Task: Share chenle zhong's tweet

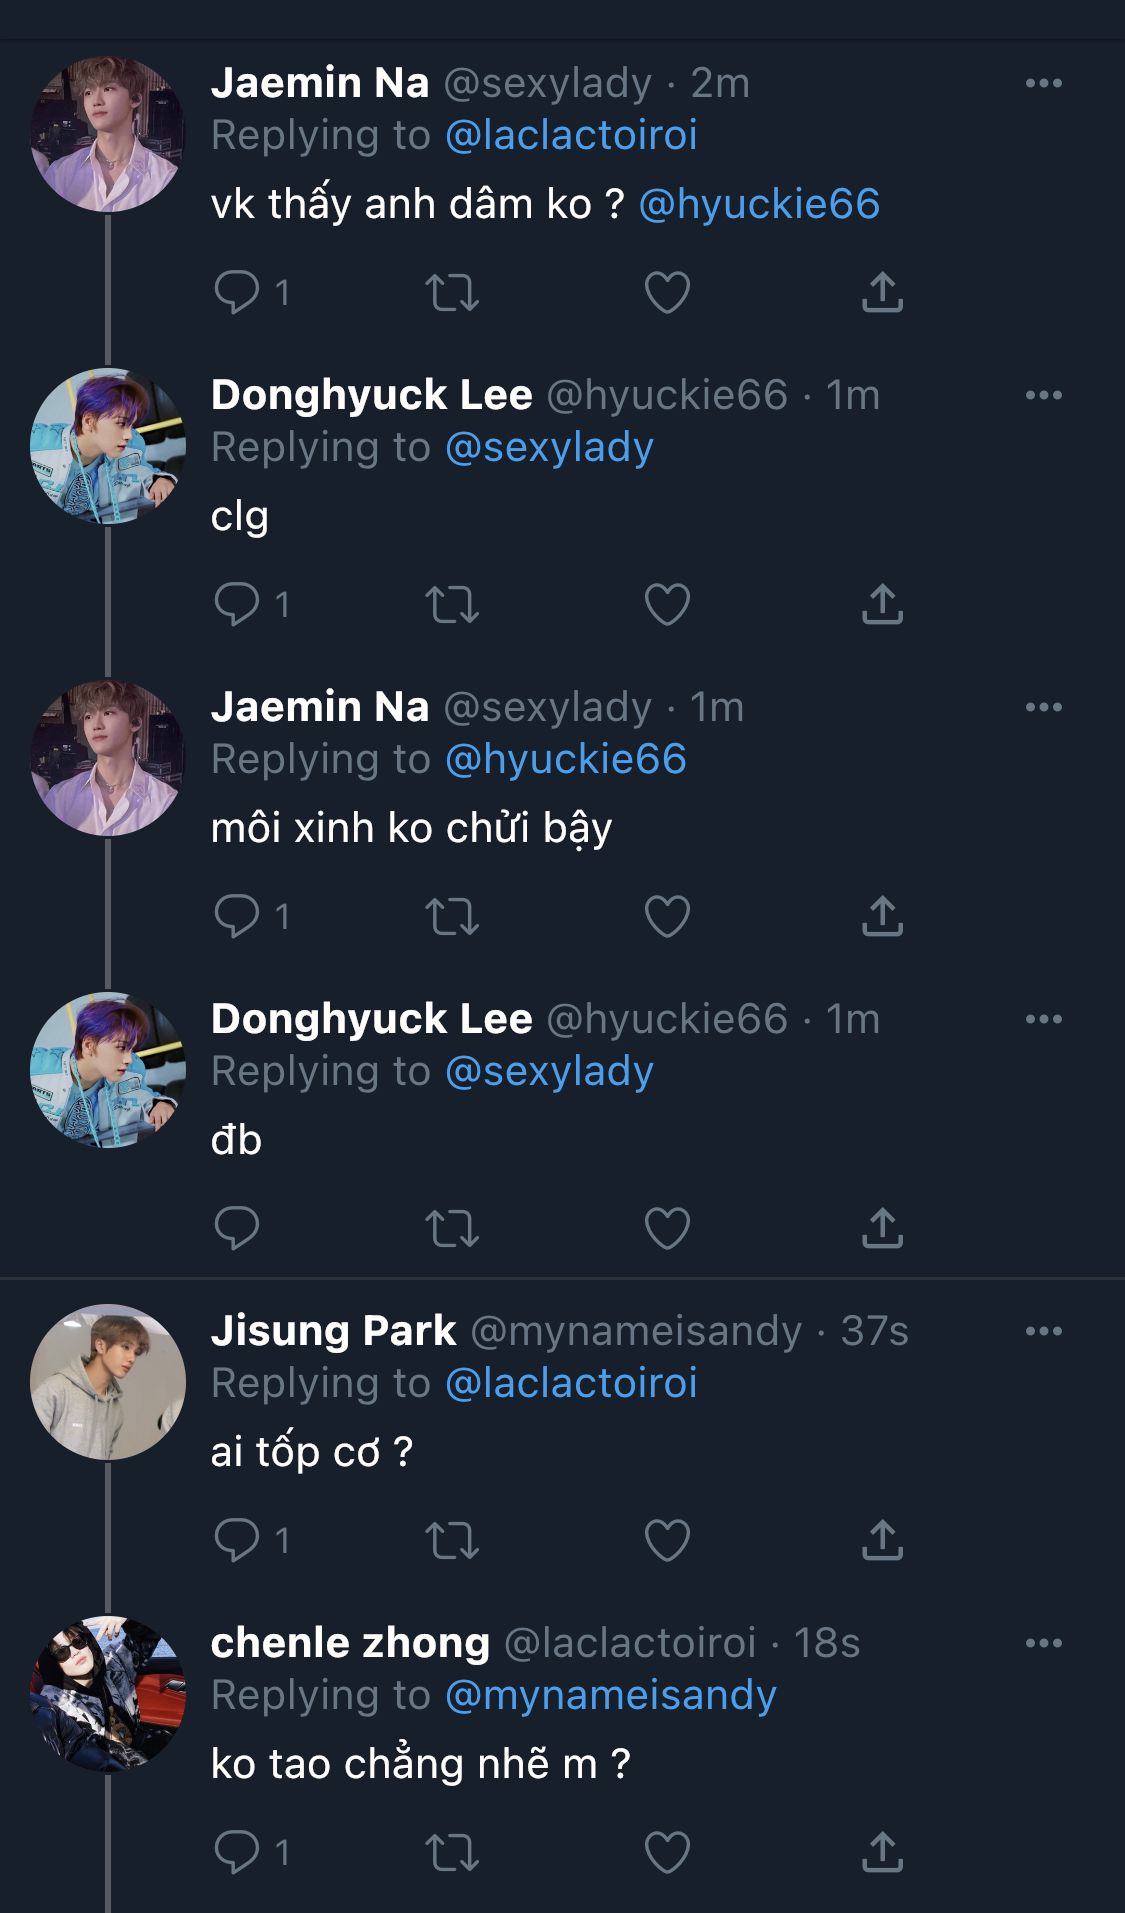Action: pyautogui.click(x=882, y=1852)
